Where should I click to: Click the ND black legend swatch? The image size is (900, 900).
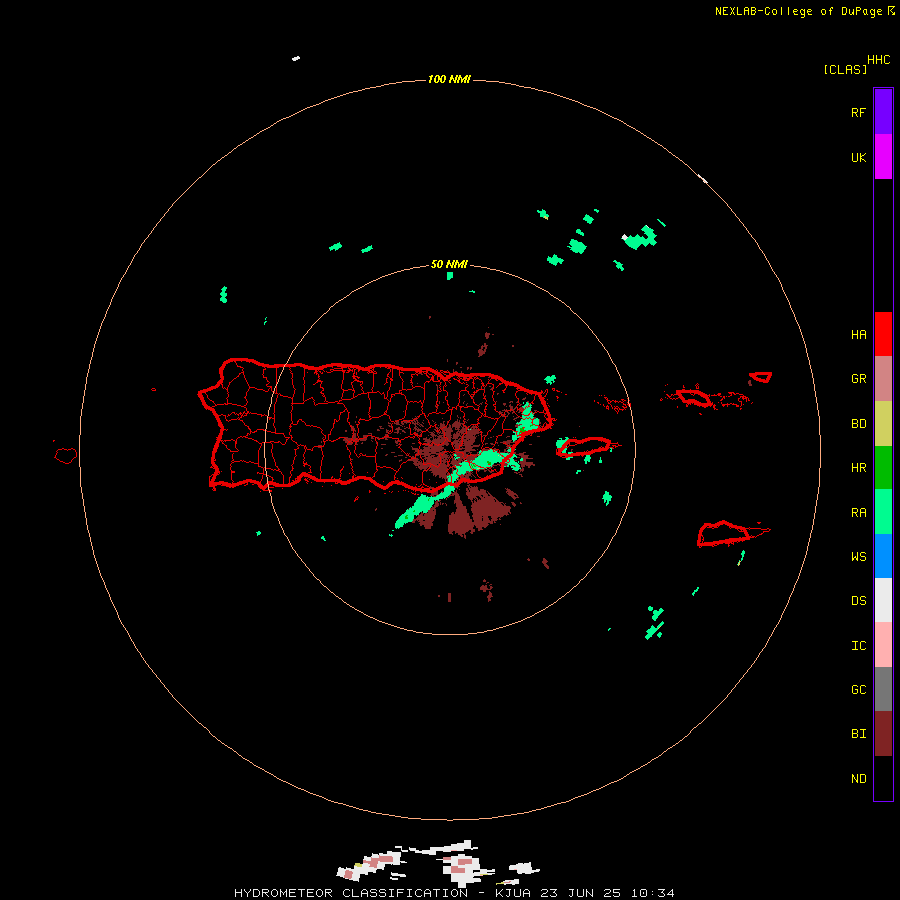click(x=883, y=778)
